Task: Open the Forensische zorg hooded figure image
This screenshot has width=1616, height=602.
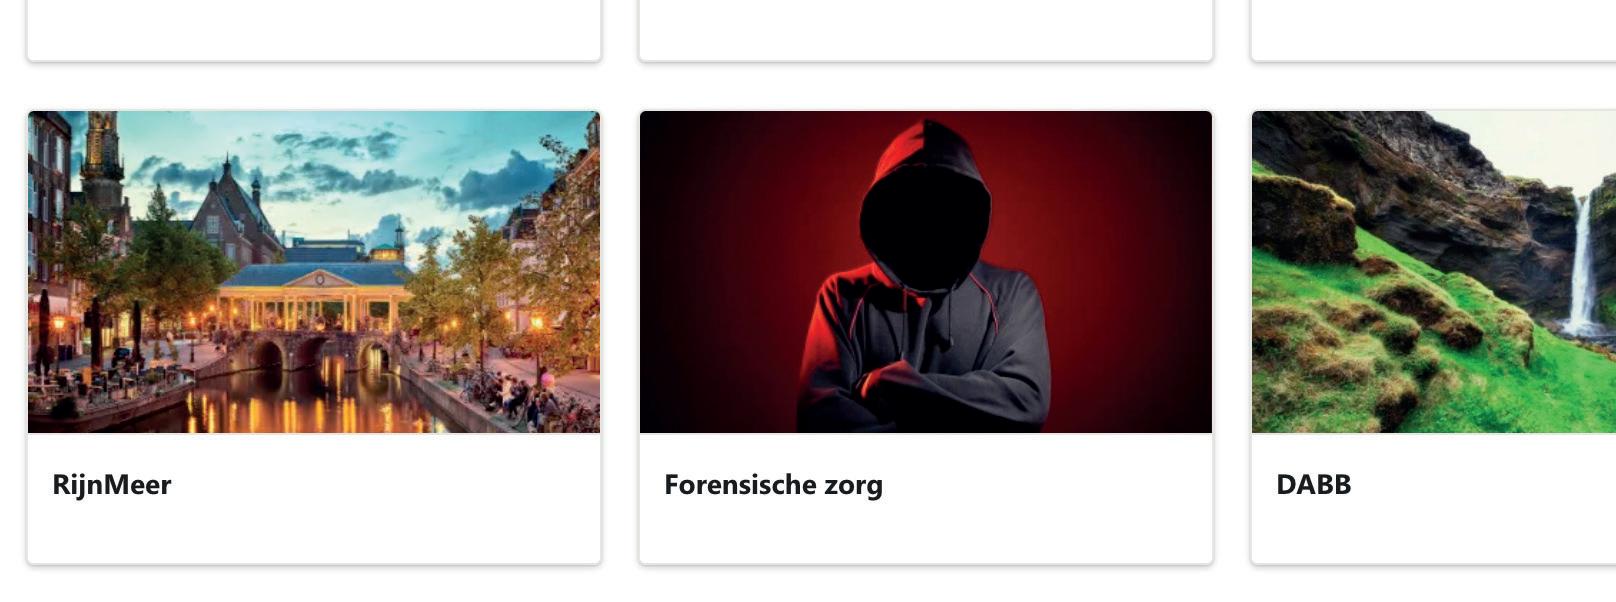Action: [926, 272]
